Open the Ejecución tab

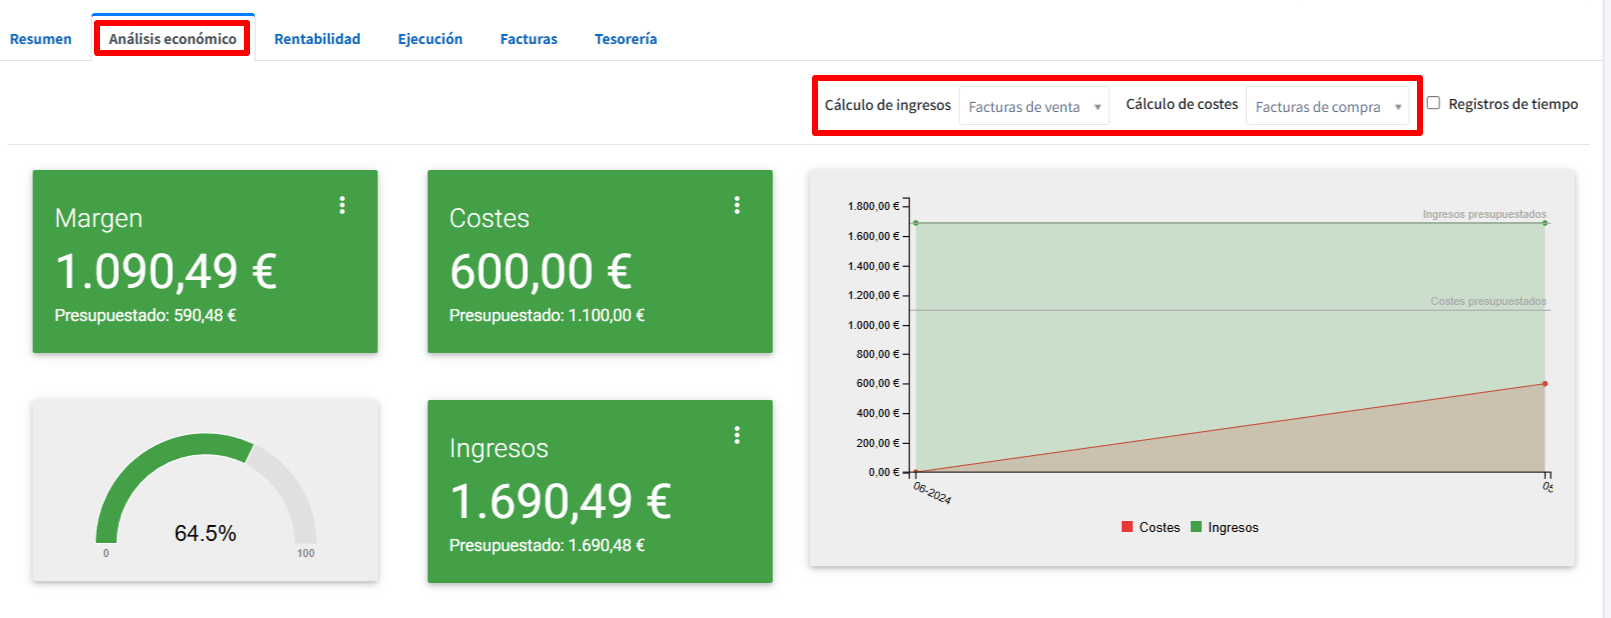click(x=430, y=39)
